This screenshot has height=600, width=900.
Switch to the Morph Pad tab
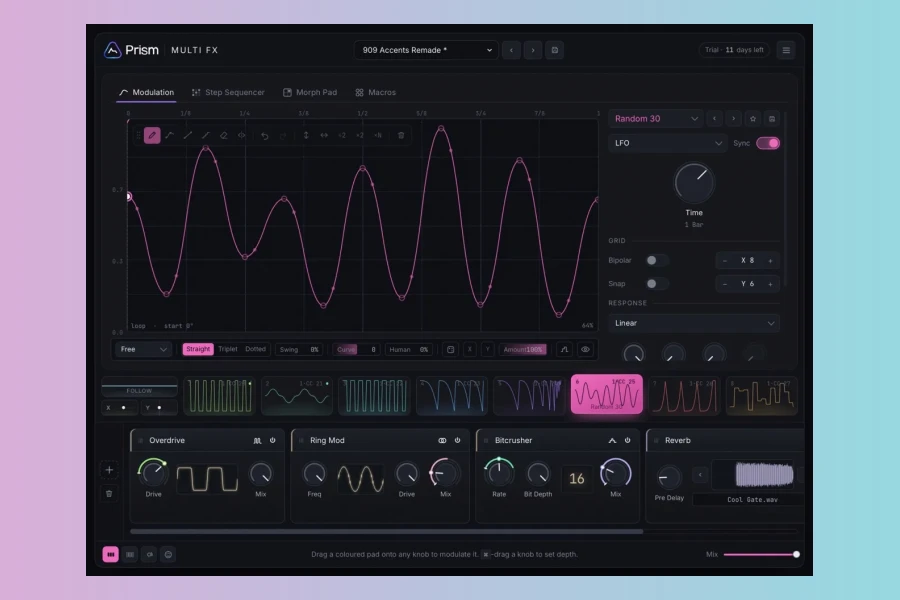click(310, 92)
